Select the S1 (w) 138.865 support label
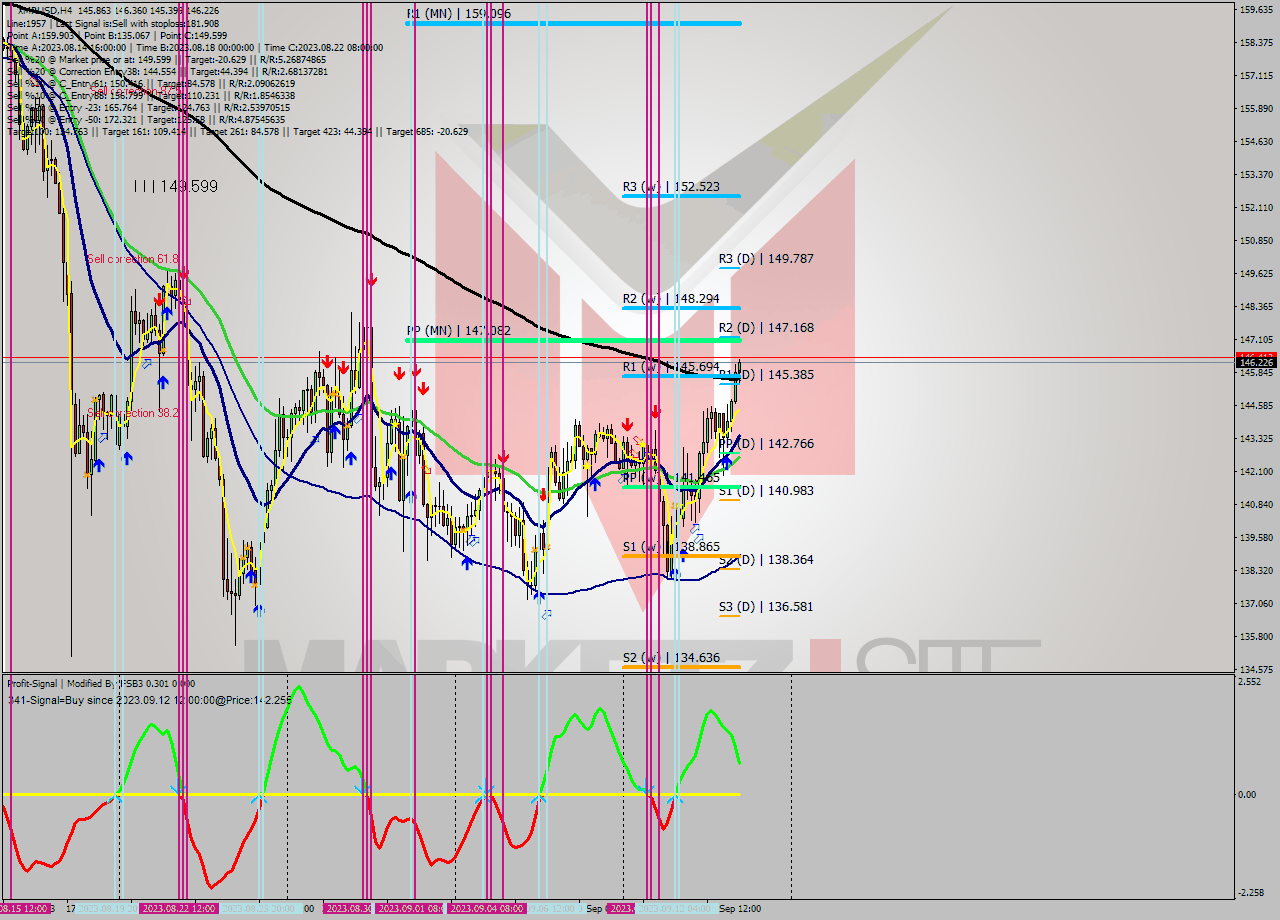This screenshot has height=920, width=1280. tap(670, 548)
